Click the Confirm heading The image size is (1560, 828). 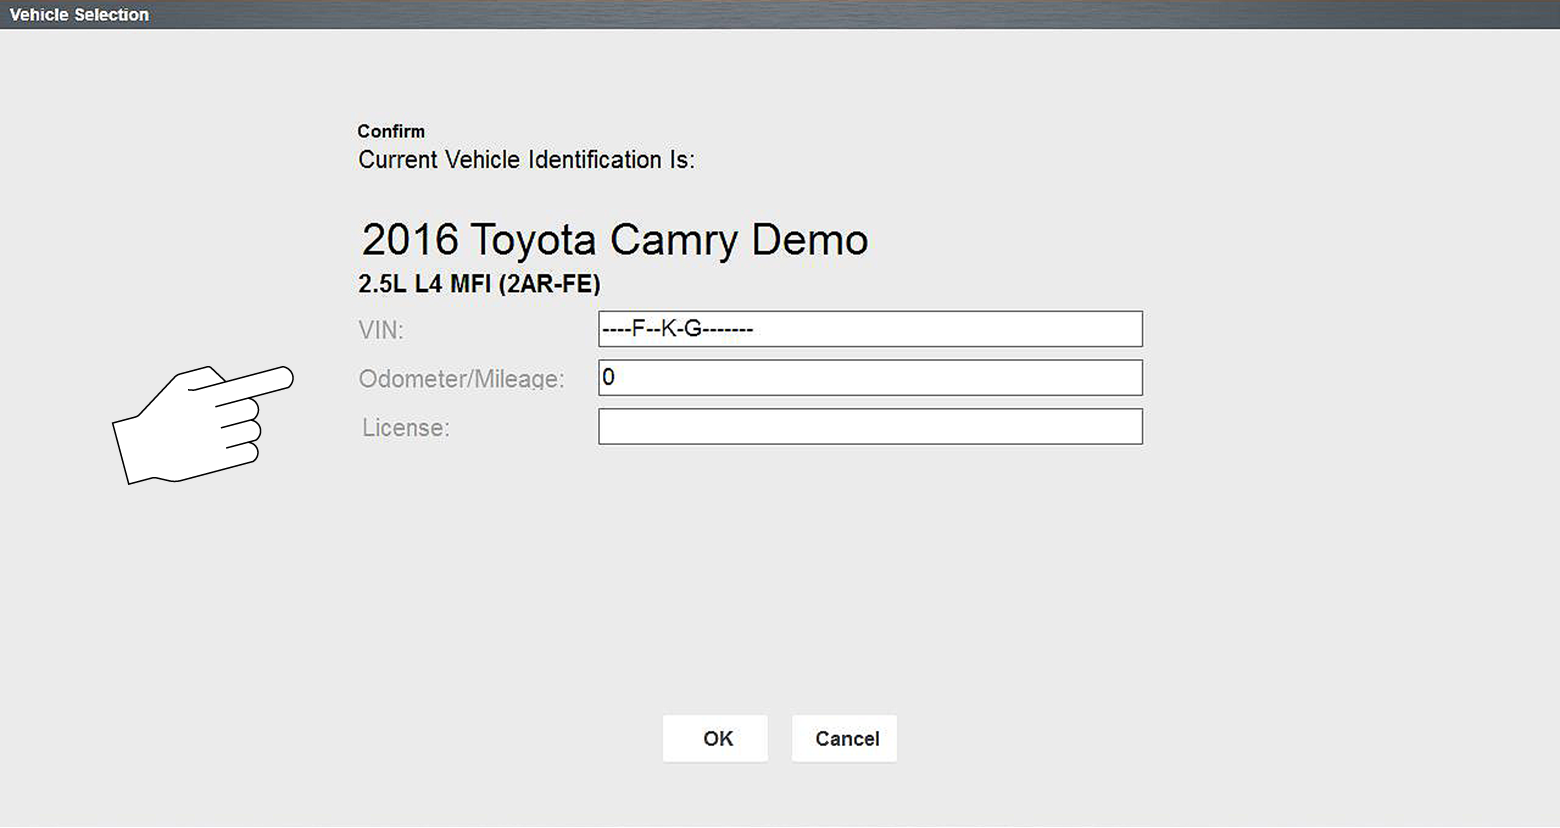tap(391, 131)
